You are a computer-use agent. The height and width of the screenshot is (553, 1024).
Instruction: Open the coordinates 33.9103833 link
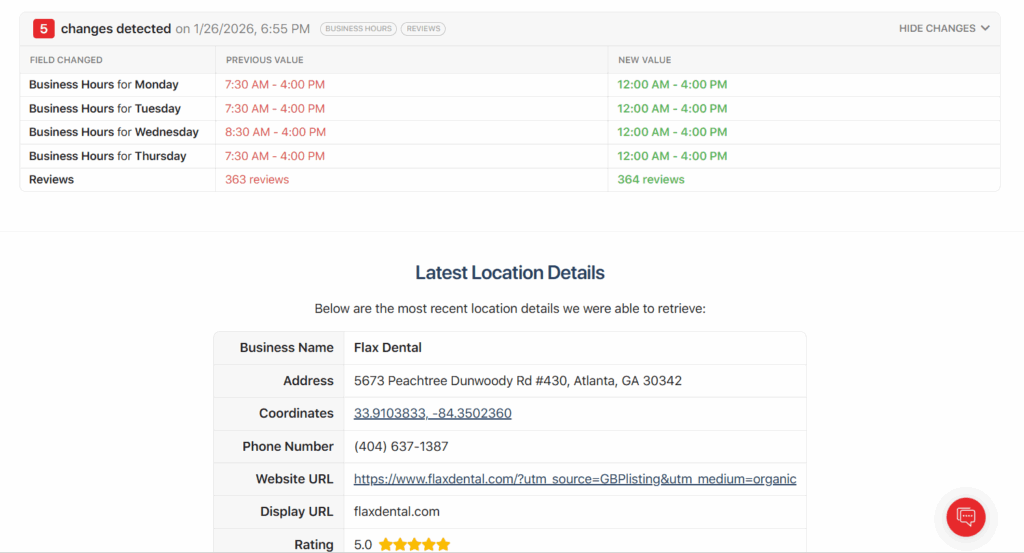click(432, 413)
